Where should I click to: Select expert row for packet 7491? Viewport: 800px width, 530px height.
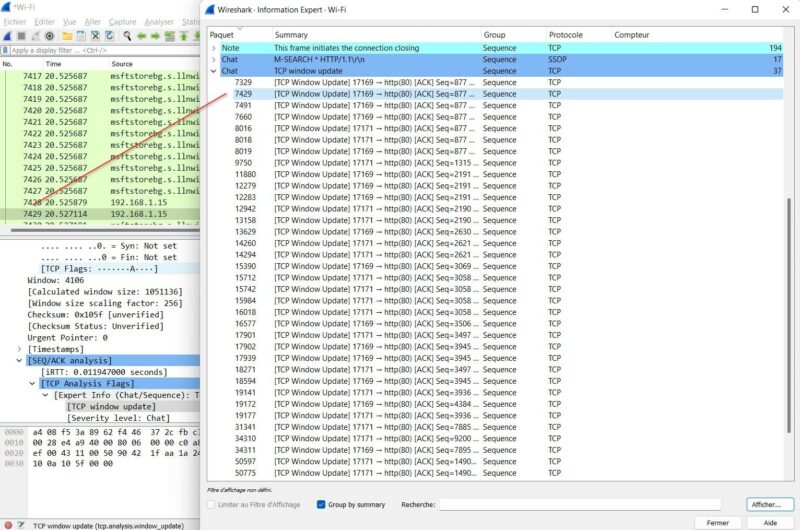click(495, 106)
